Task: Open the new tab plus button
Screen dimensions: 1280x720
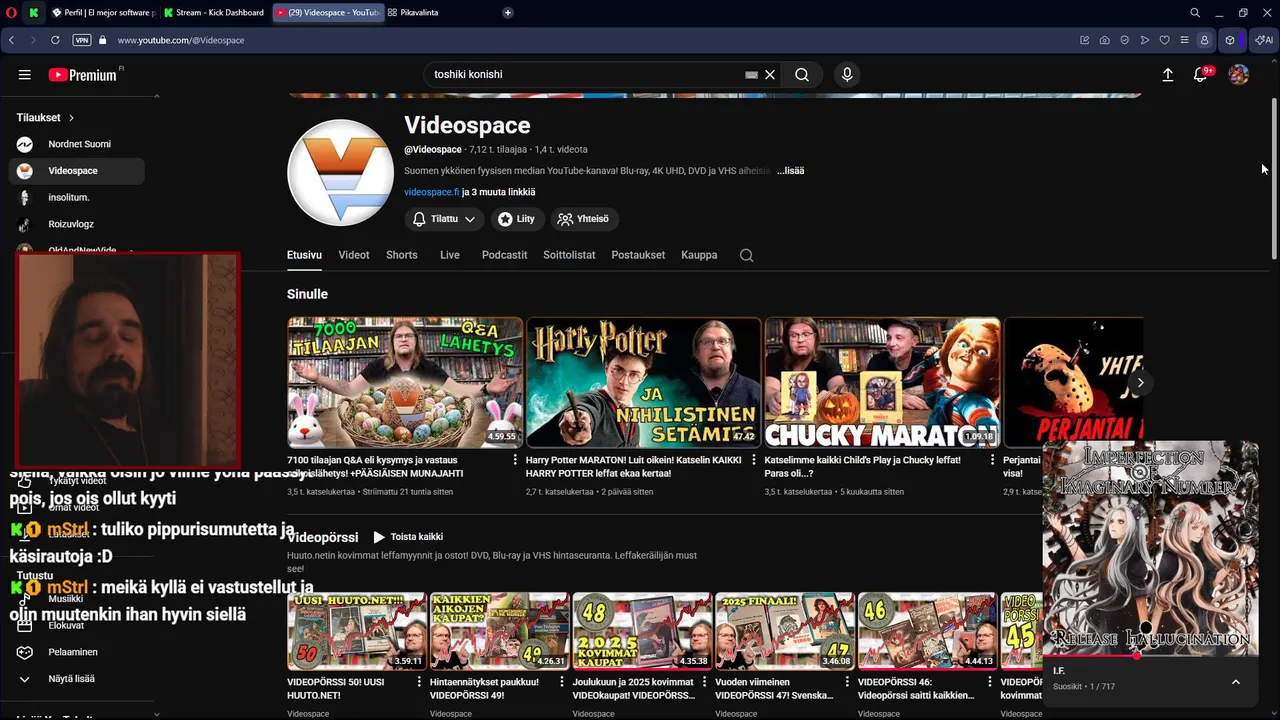Action: point(508,13)
